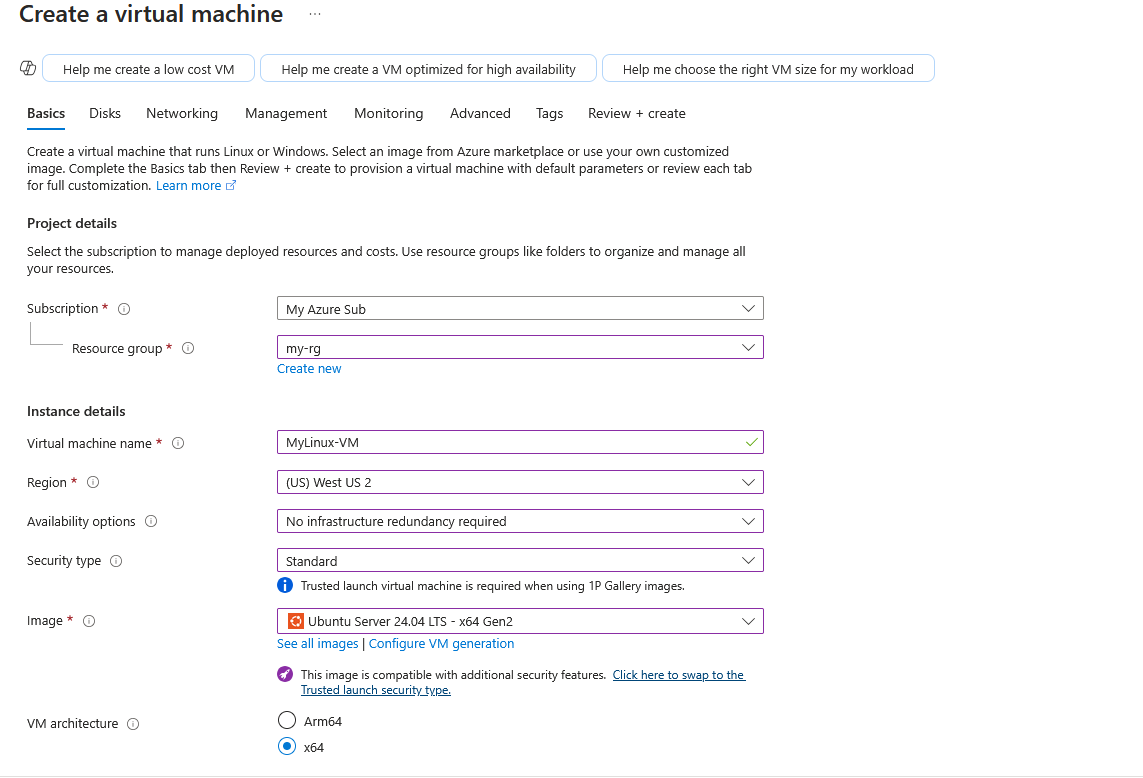Click the 'Instance details' section heading

[x=77, y=412]
